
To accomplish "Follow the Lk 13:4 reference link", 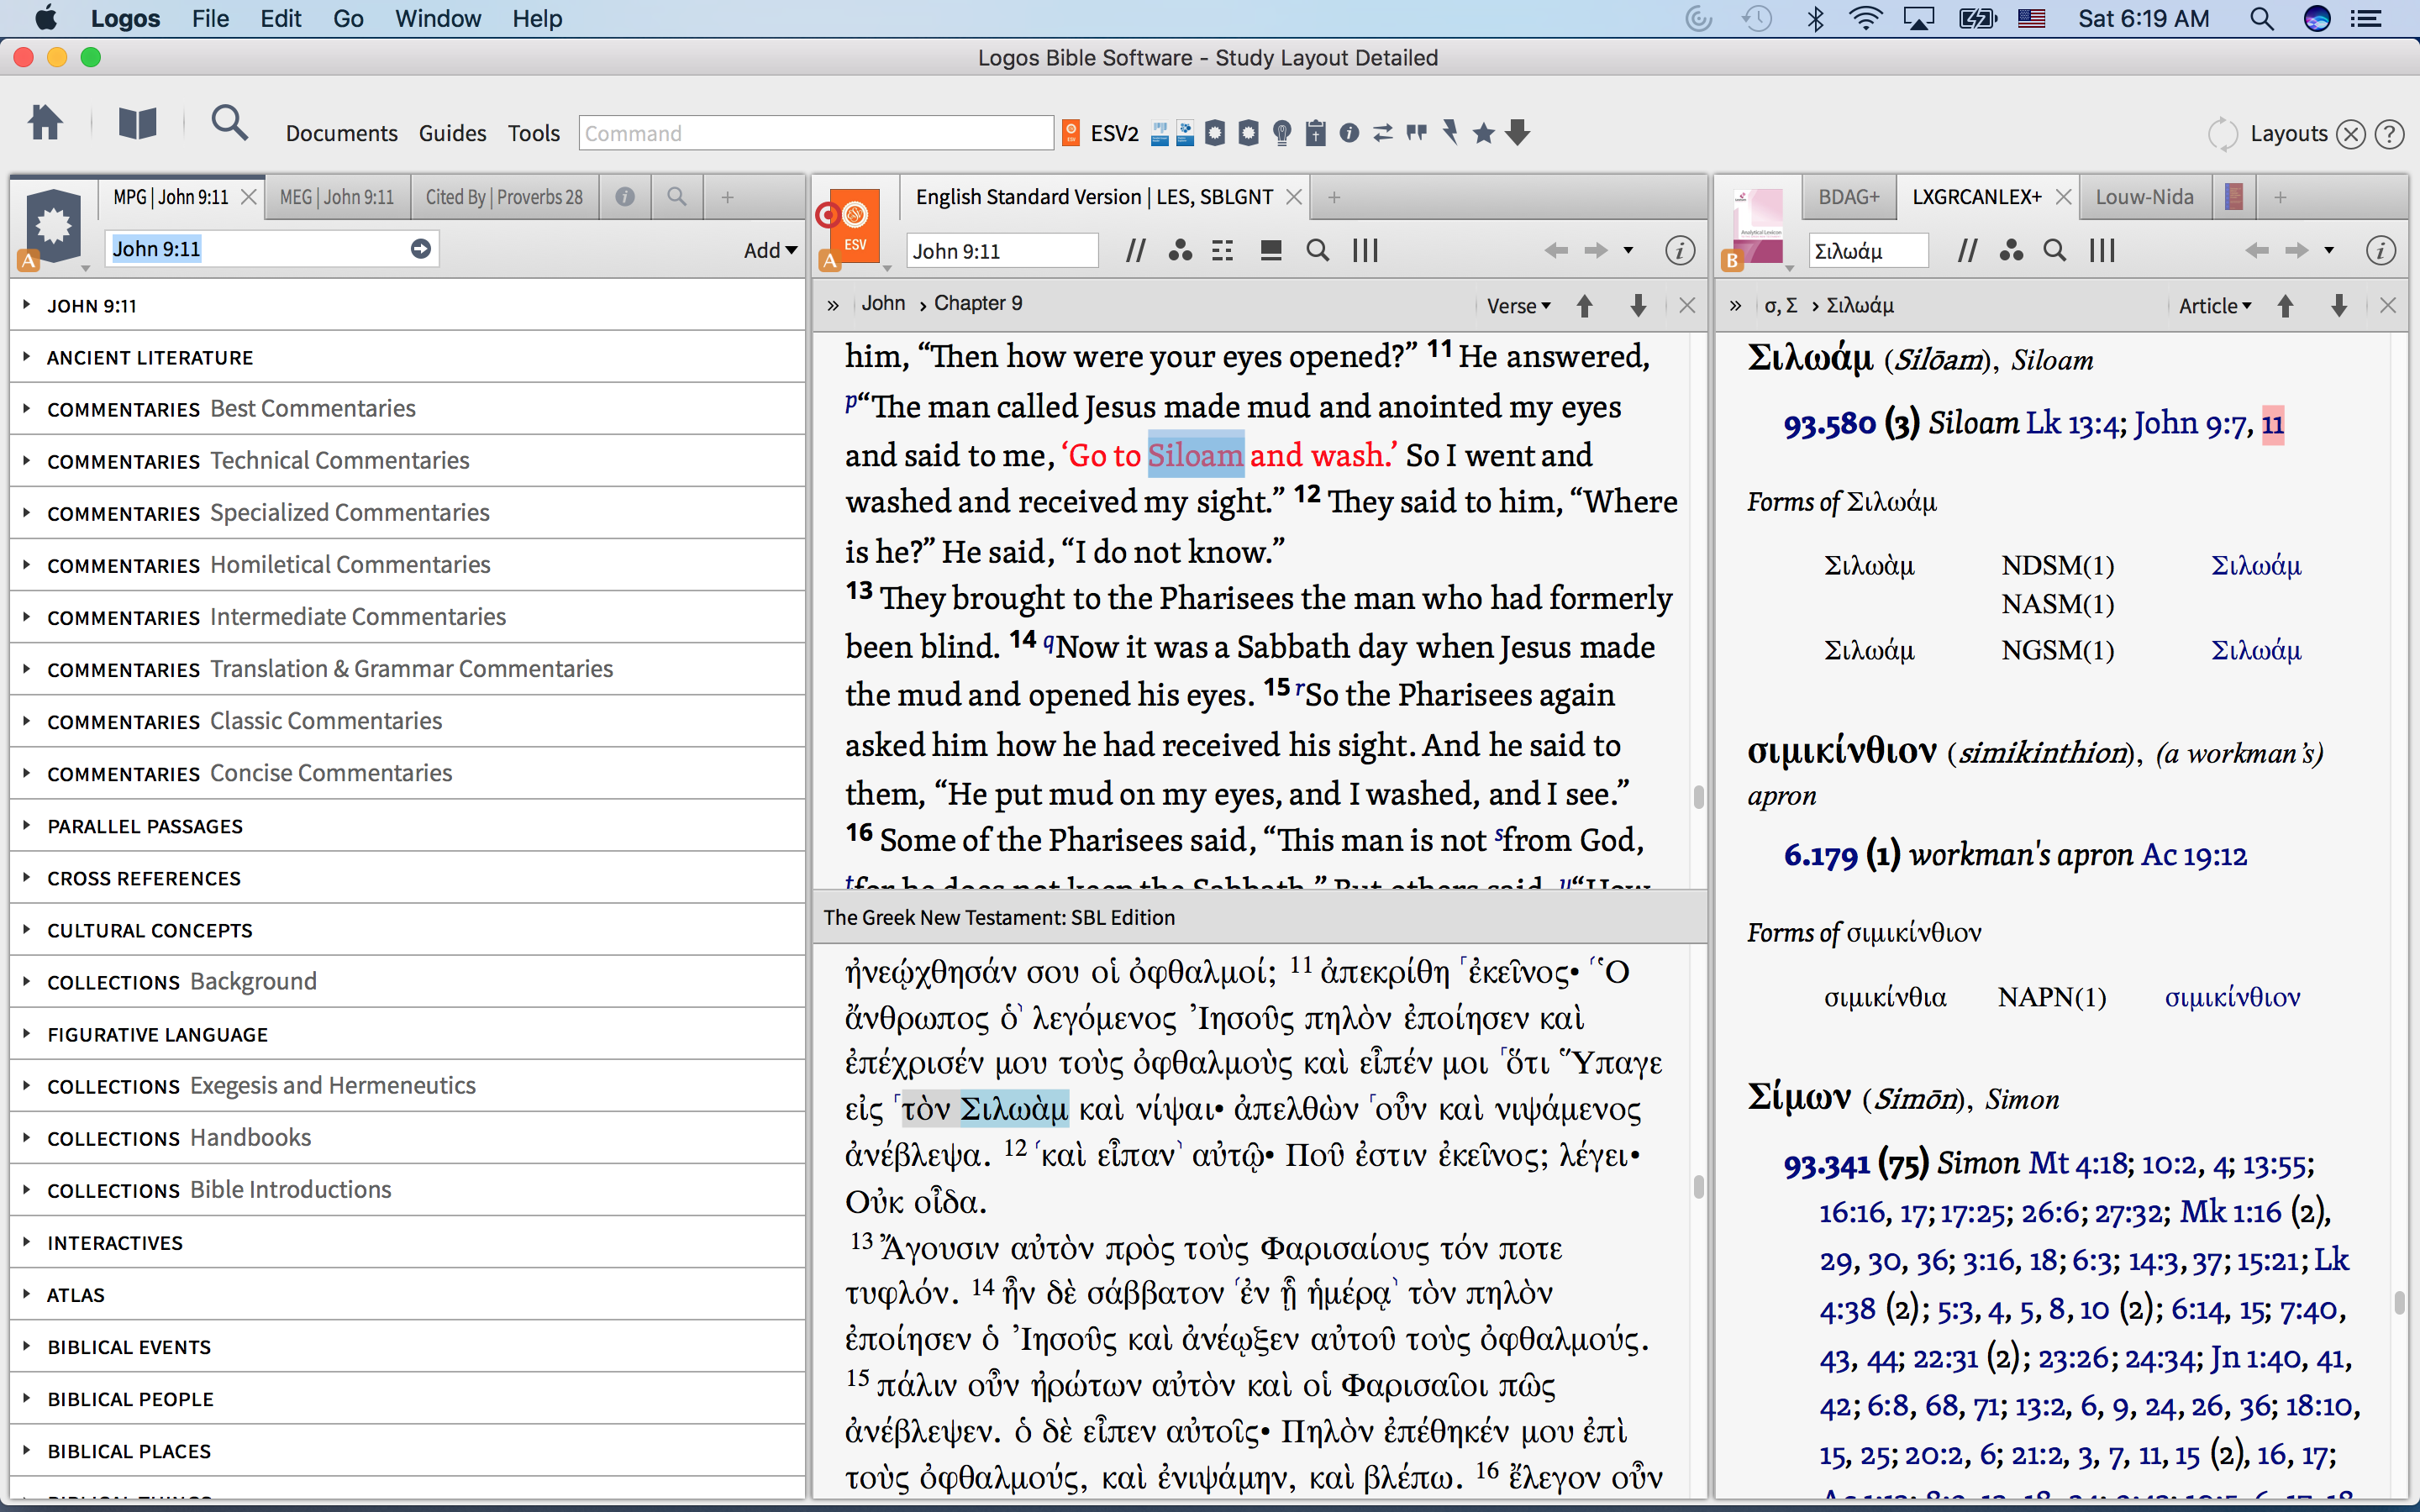I will point(2074,424).
